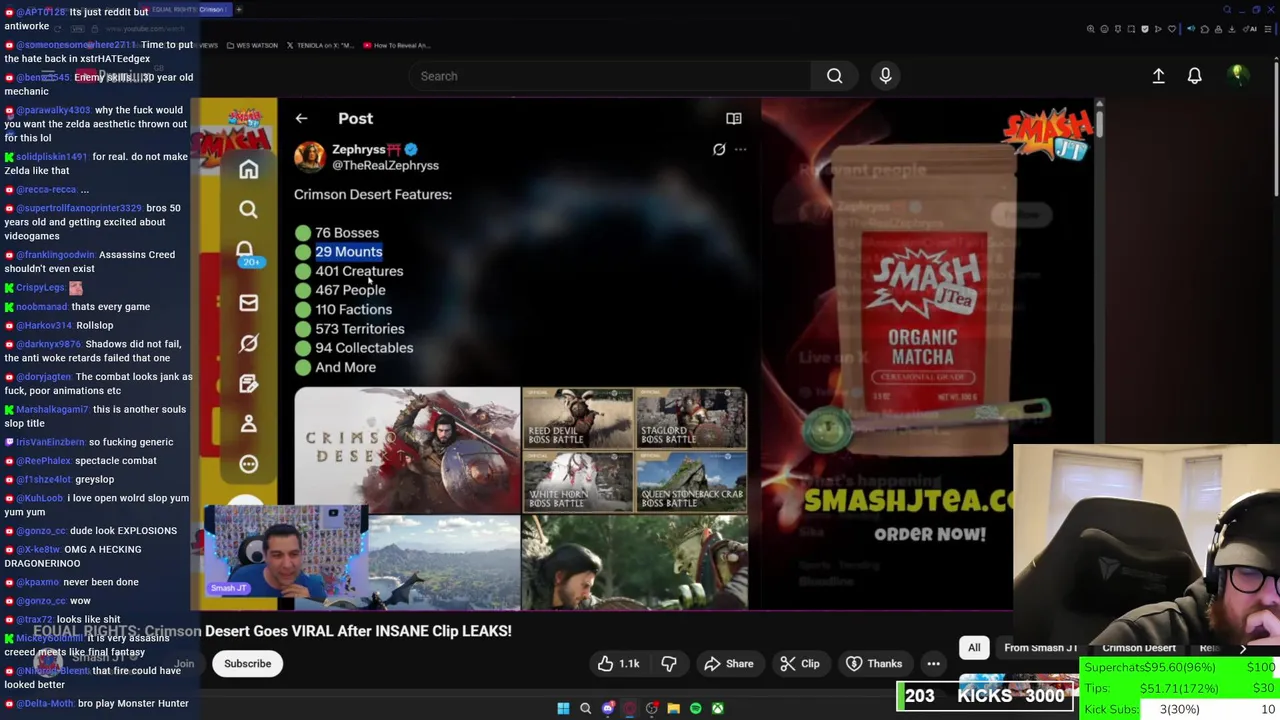The height and width of the screenshot is (720, 1280).
Task: Open YouTube notifications bell
Action: click(1194, 76)
